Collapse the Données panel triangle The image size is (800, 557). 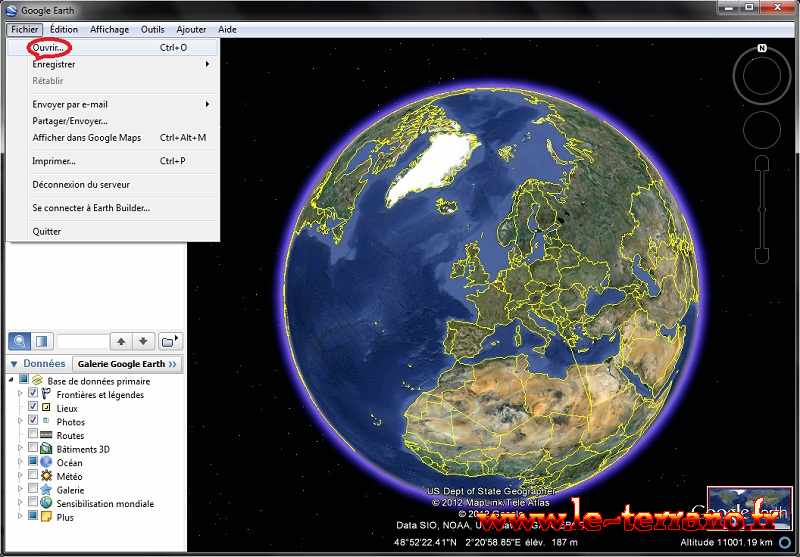pos(13,364)
